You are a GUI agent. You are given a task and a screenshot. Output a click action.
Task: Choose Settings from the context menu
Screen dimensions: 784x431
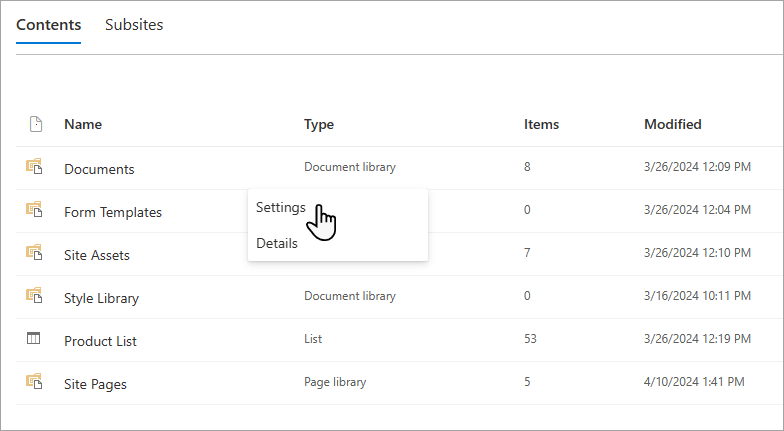(x=280, y=207)
